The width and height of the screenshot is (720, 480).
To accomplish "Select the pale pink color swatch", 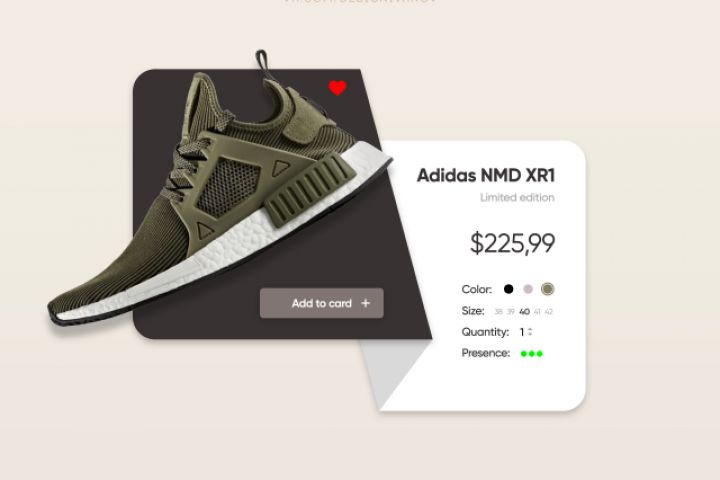I will pos(528,289).
